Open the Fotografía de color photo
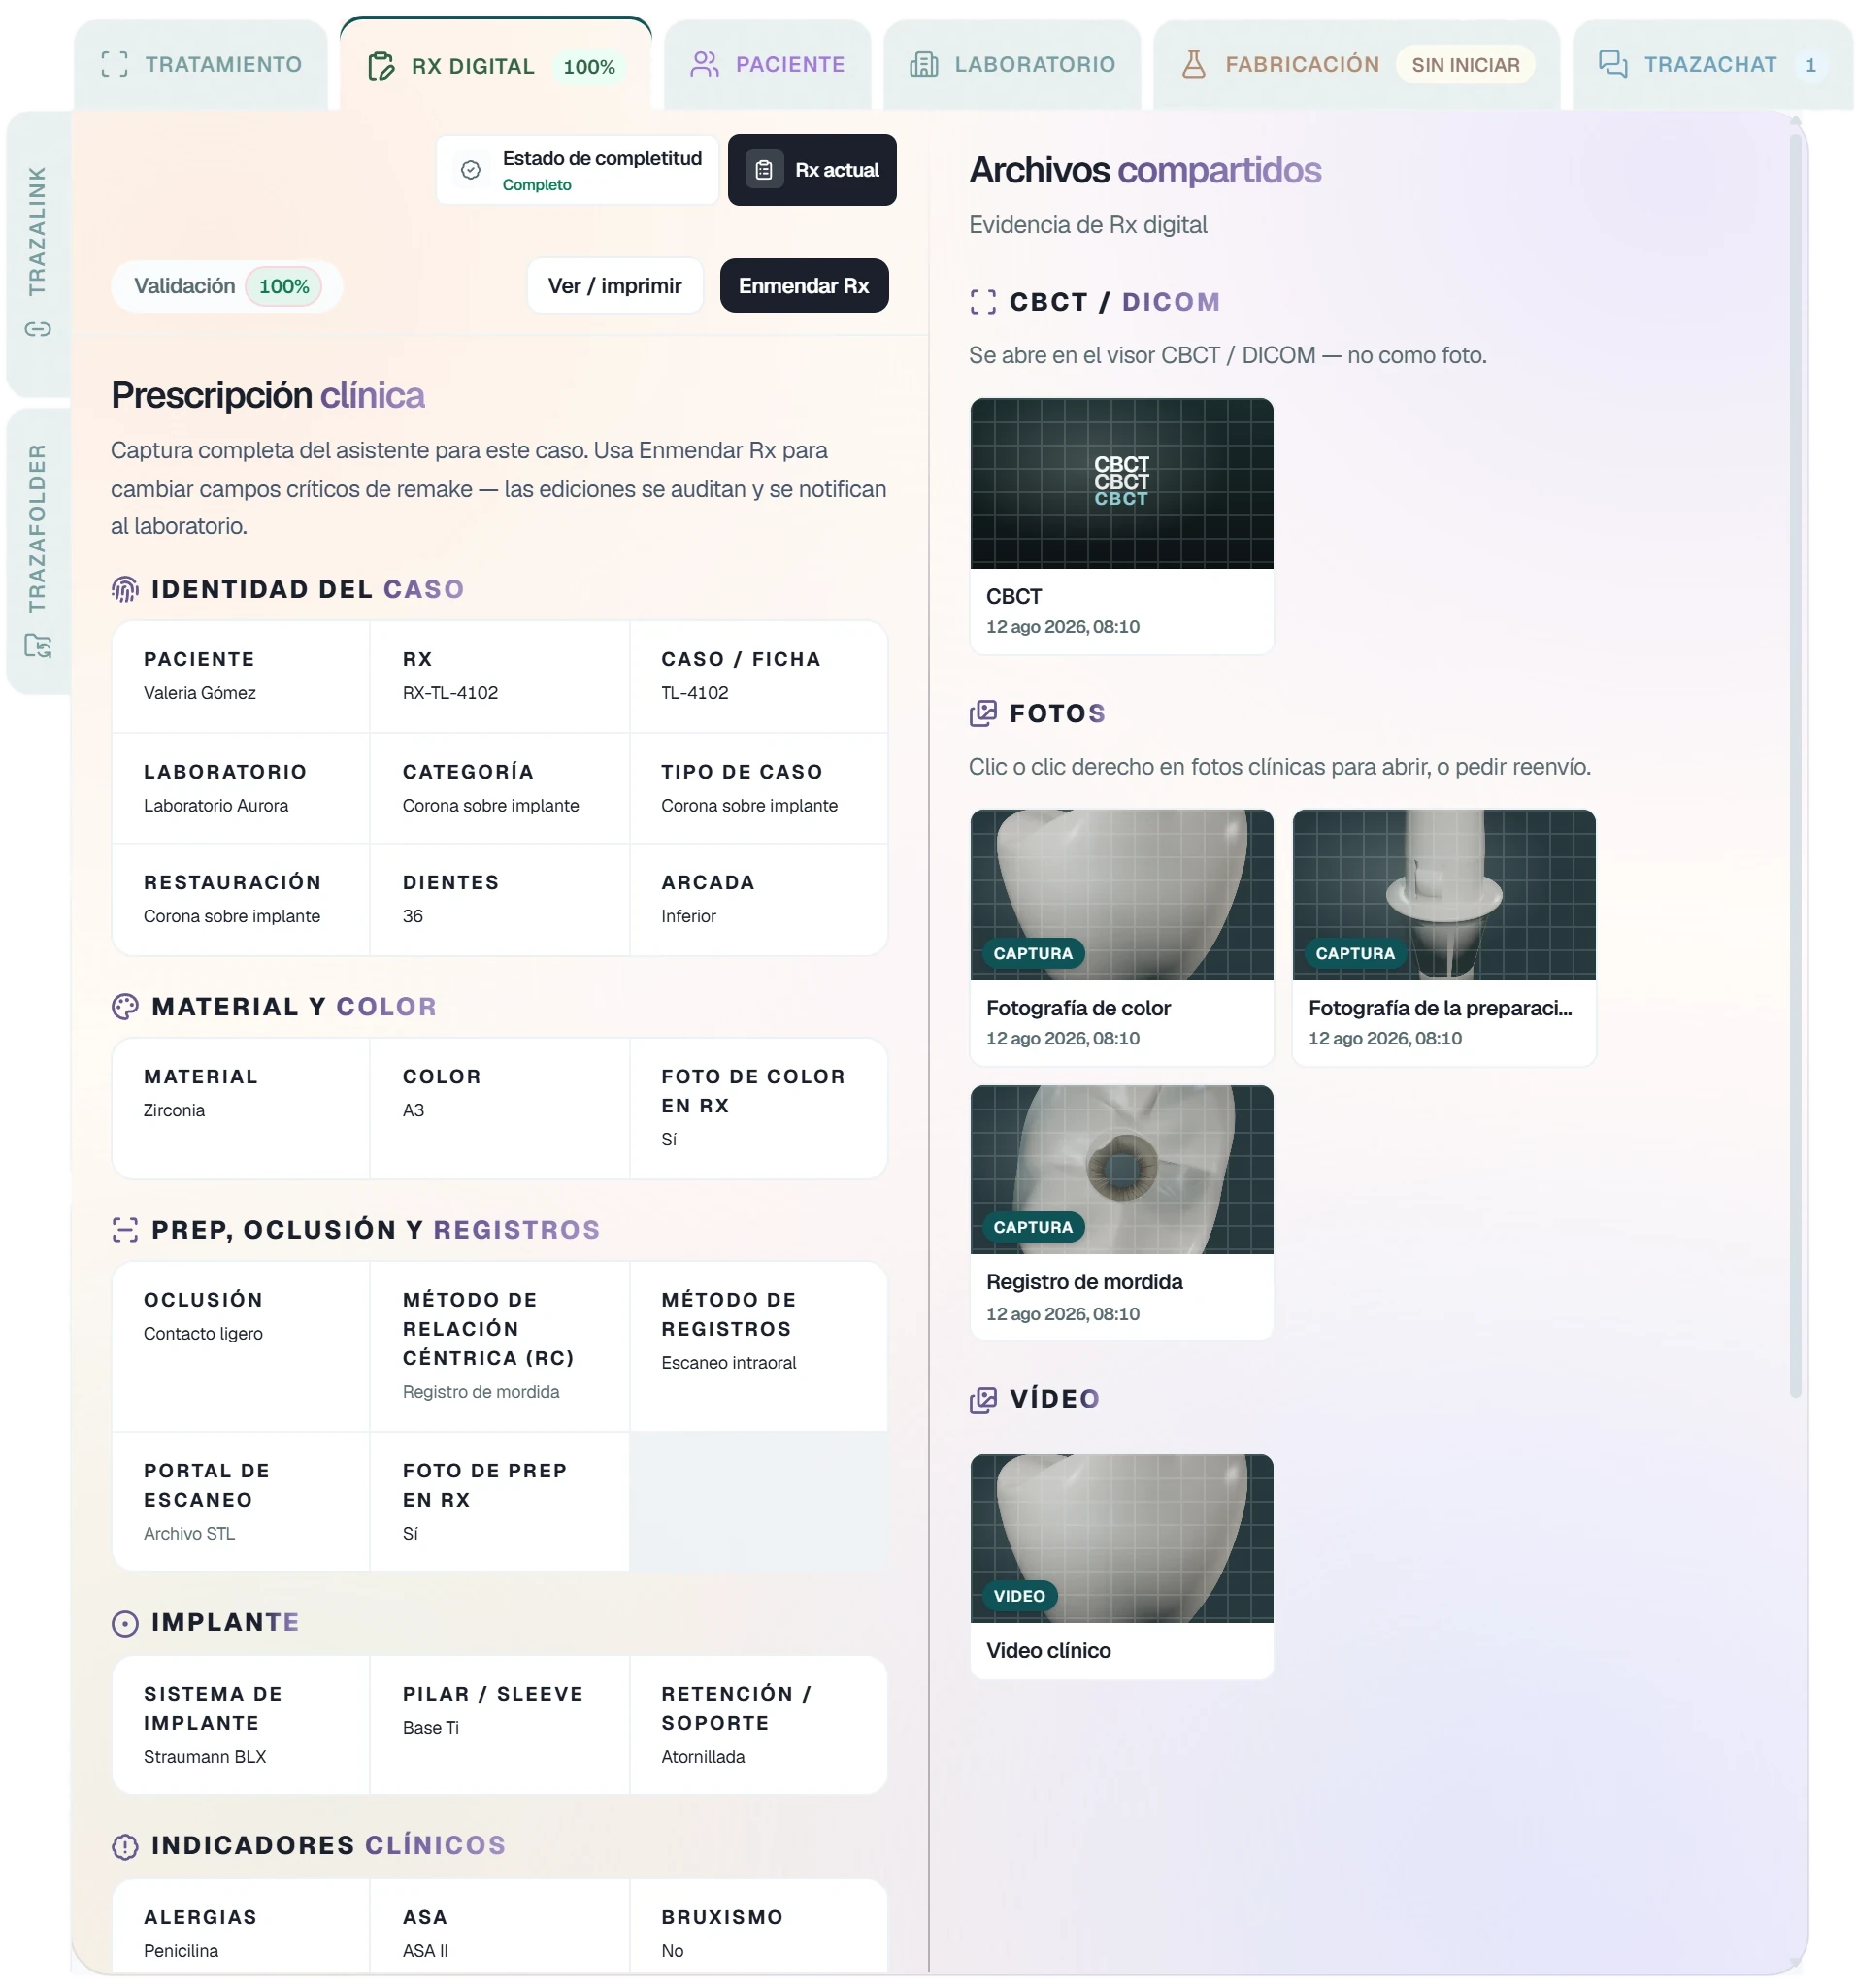This screenshot has height=1988, width=1856. click(1122, 937)
